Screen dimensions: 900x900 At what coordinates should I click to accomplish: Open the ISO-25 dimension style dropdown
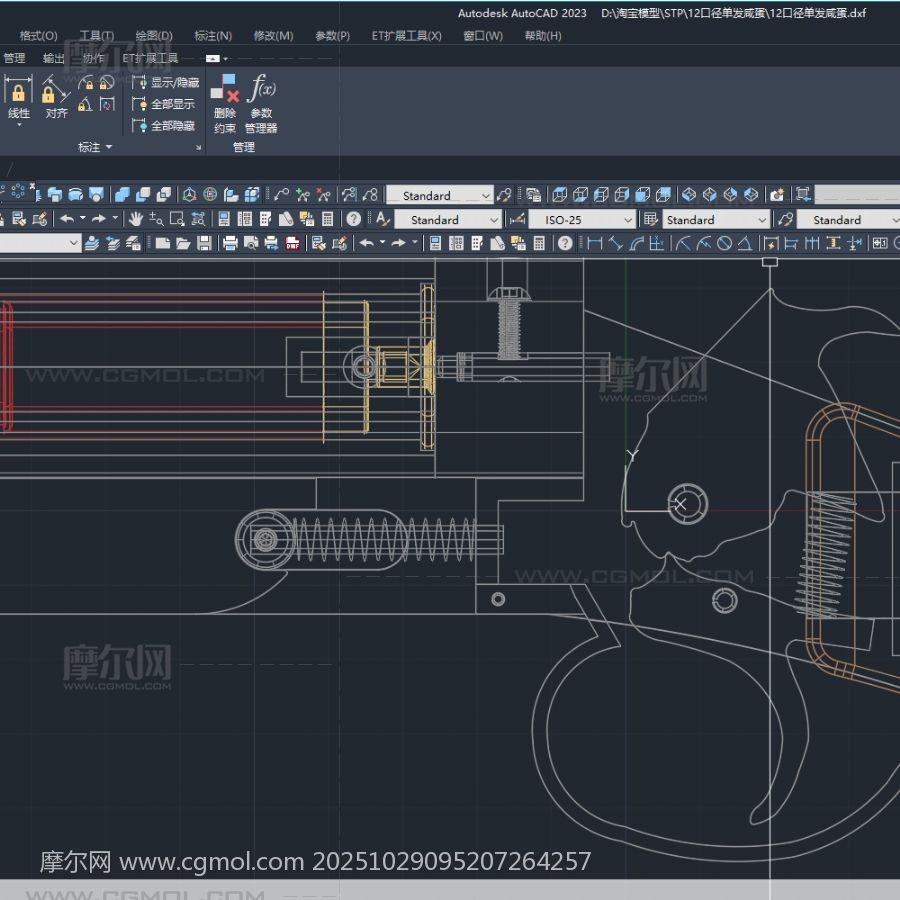click(582, 219)
